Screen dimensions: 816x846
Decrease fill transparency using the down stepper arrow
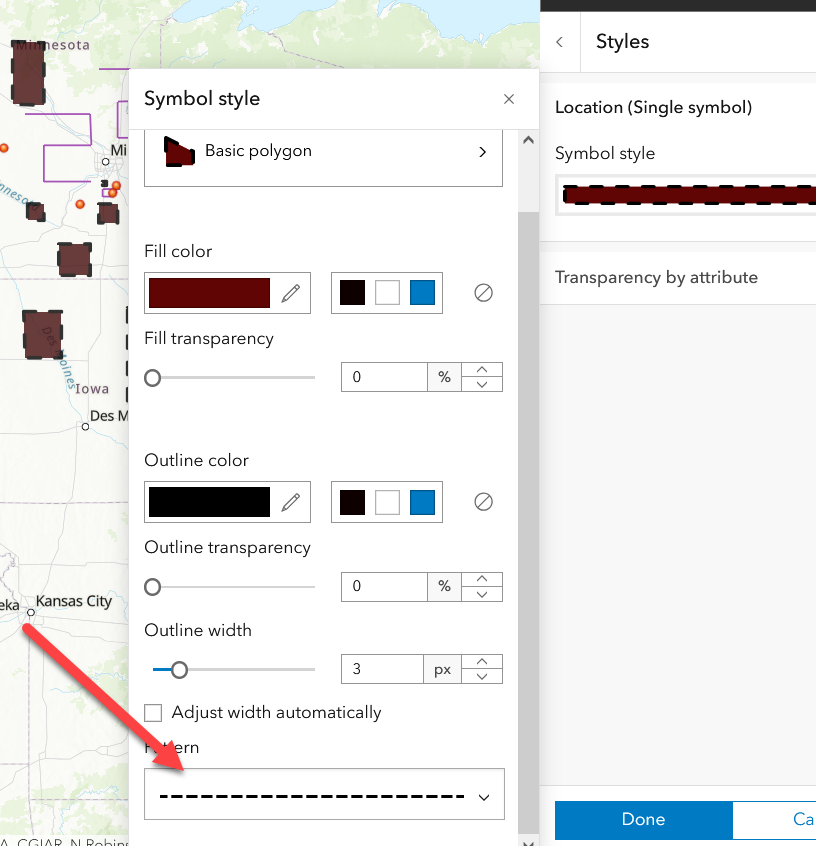[x=481, y=384]
